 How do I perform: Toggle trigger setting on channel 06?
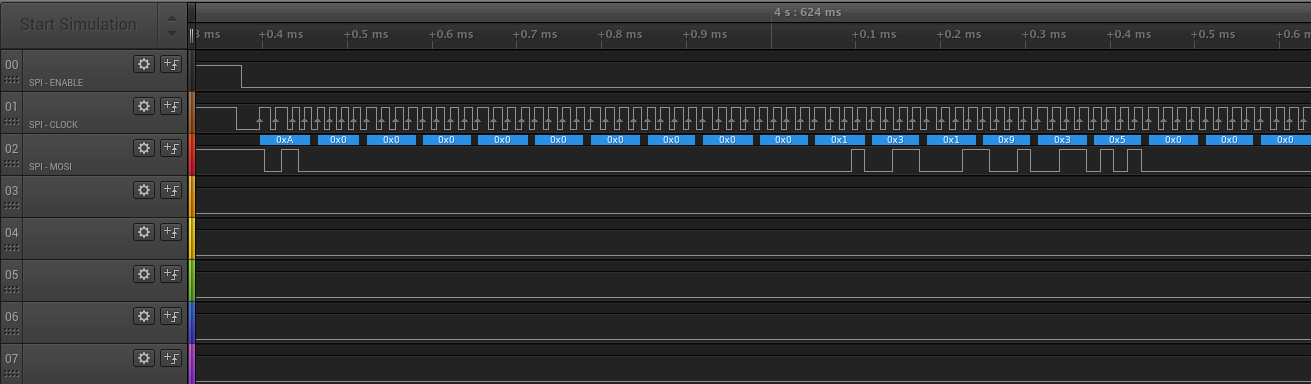(171, 316)
